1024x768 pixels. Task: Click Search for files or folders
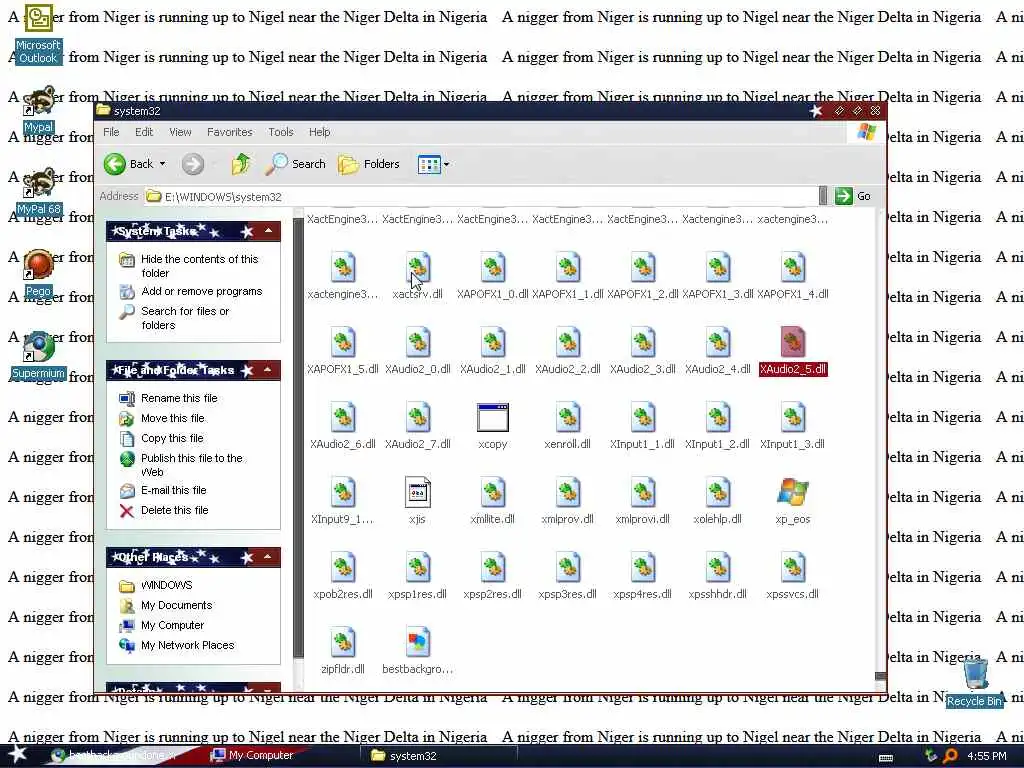point(185,318)
